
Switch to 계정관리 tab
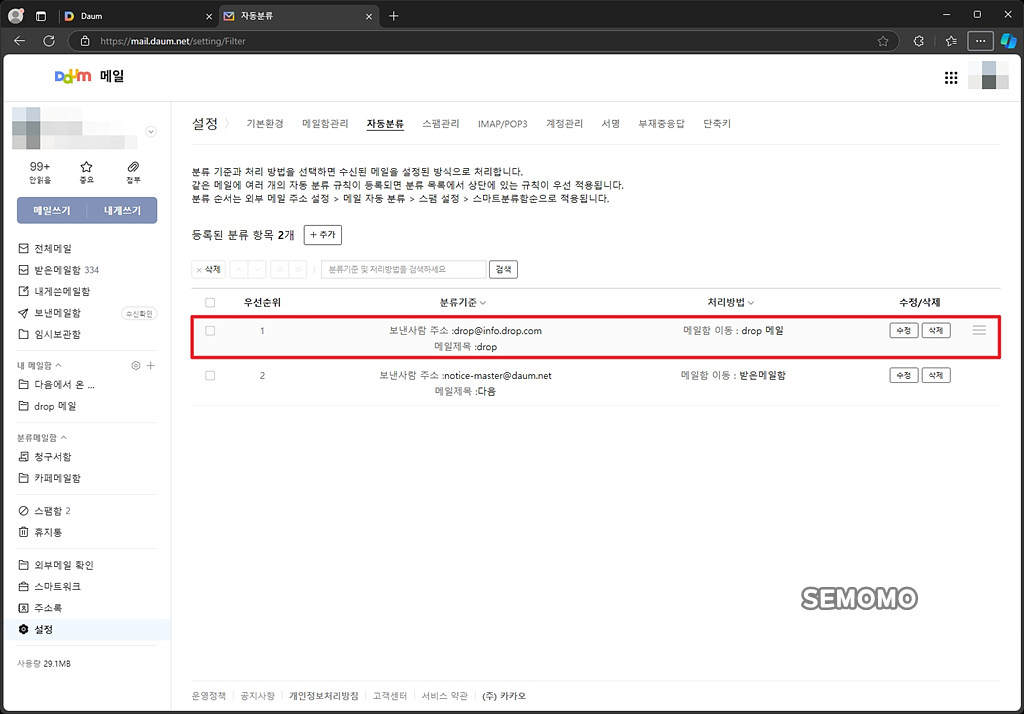[x=564, y=123]
